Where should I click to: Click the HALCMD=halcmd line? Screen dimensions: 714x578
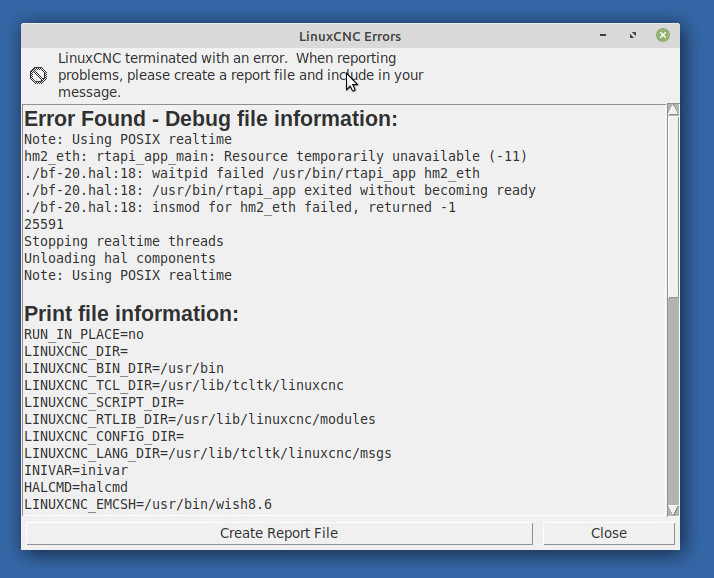point(76,487)
